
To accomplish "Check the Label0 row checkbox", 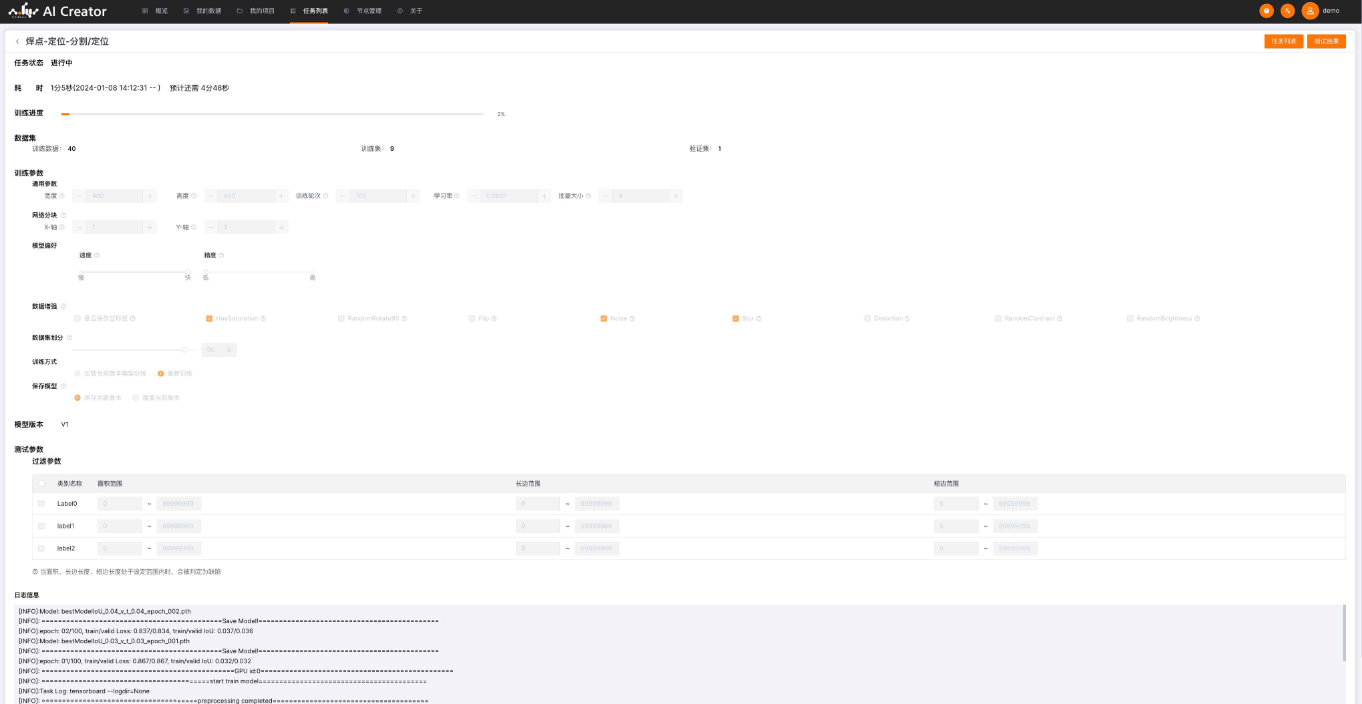I will click(x=41, y=503).
